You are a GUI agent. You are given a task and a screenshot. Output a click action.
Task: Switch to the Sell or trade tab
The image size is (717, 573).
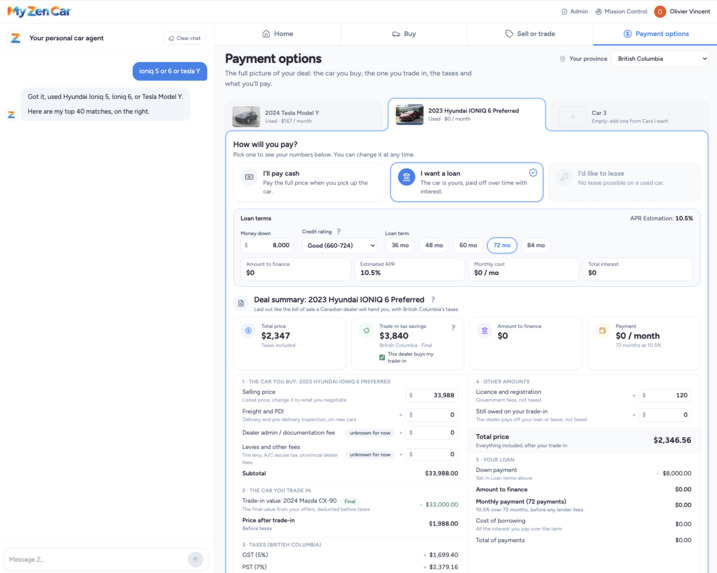[x=530, y=34]
